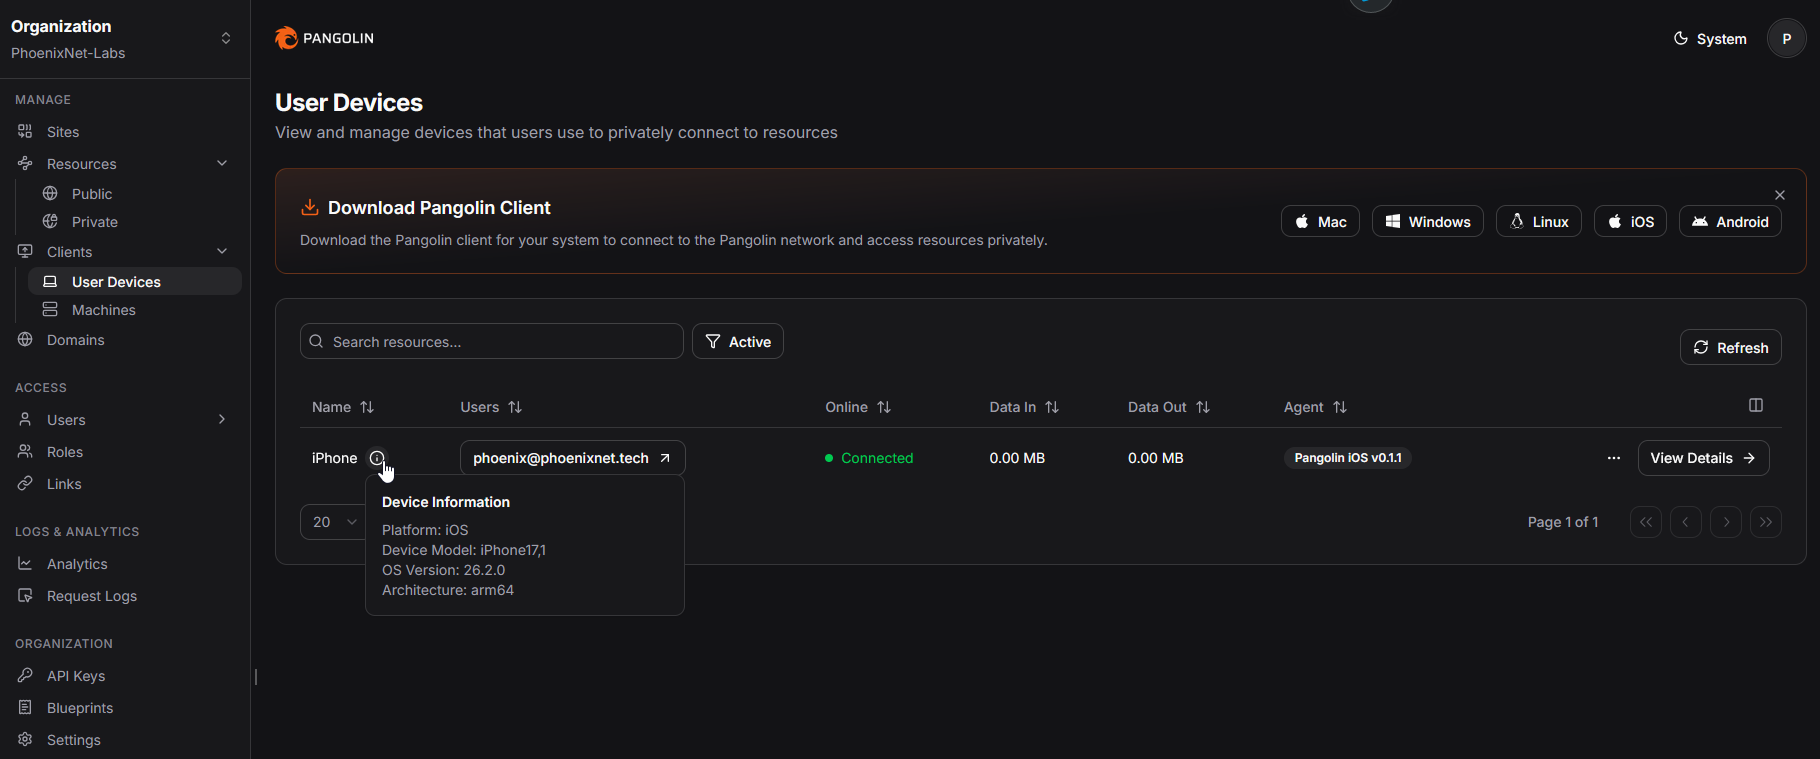Open the Organization switcher dropdown
This screenshot has width=1820, height=759.
pyautogui.click(x=225, y=38)
